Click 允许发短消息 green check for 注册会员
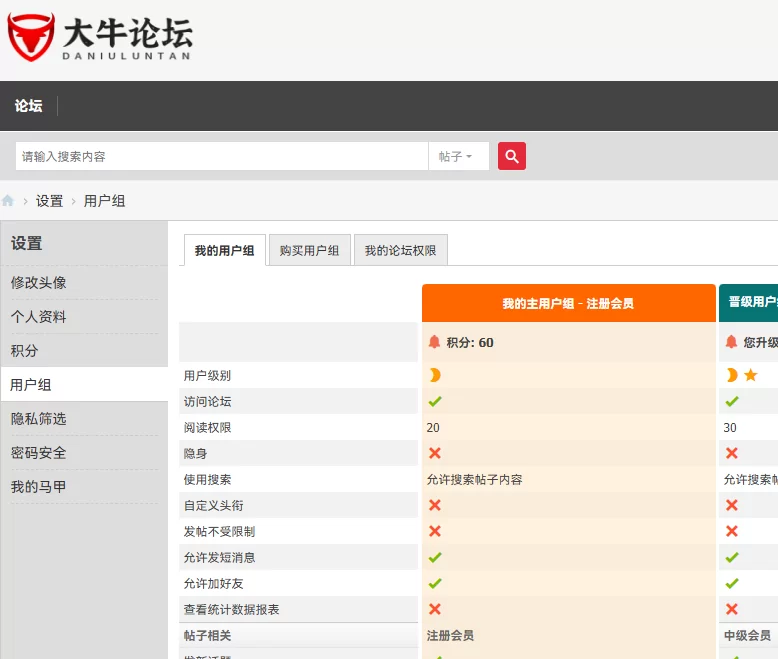 click(x=435, y=557)
